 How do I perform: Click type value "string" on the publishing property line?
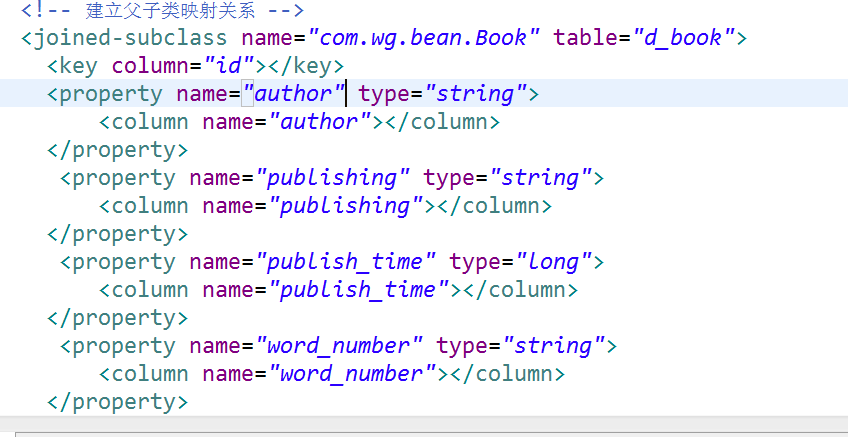click(541, 178)
